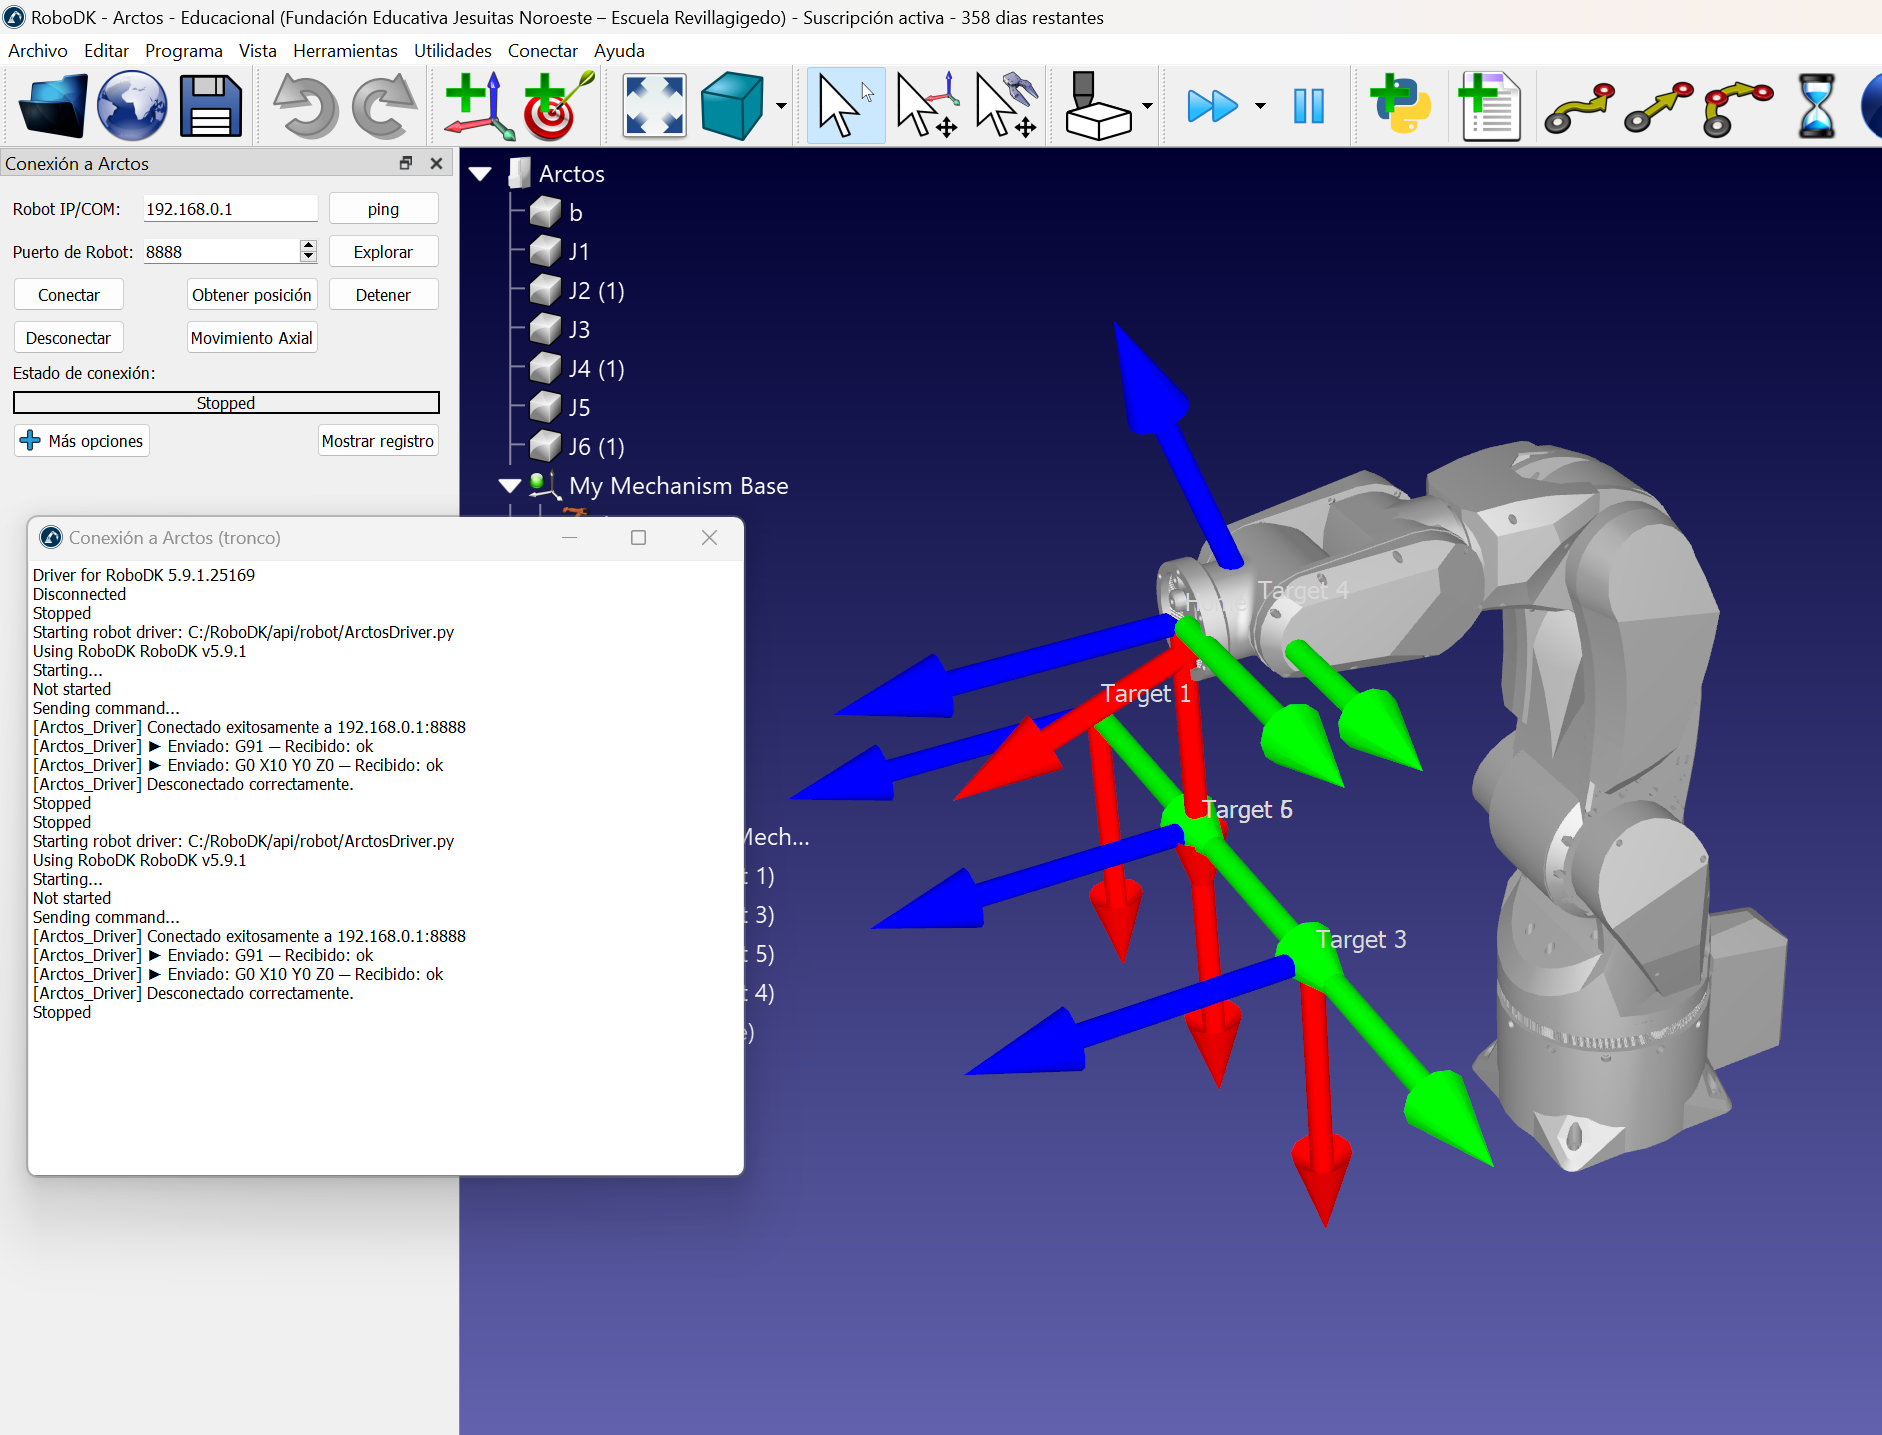Click the Add target icon

[x=556, y=106]
